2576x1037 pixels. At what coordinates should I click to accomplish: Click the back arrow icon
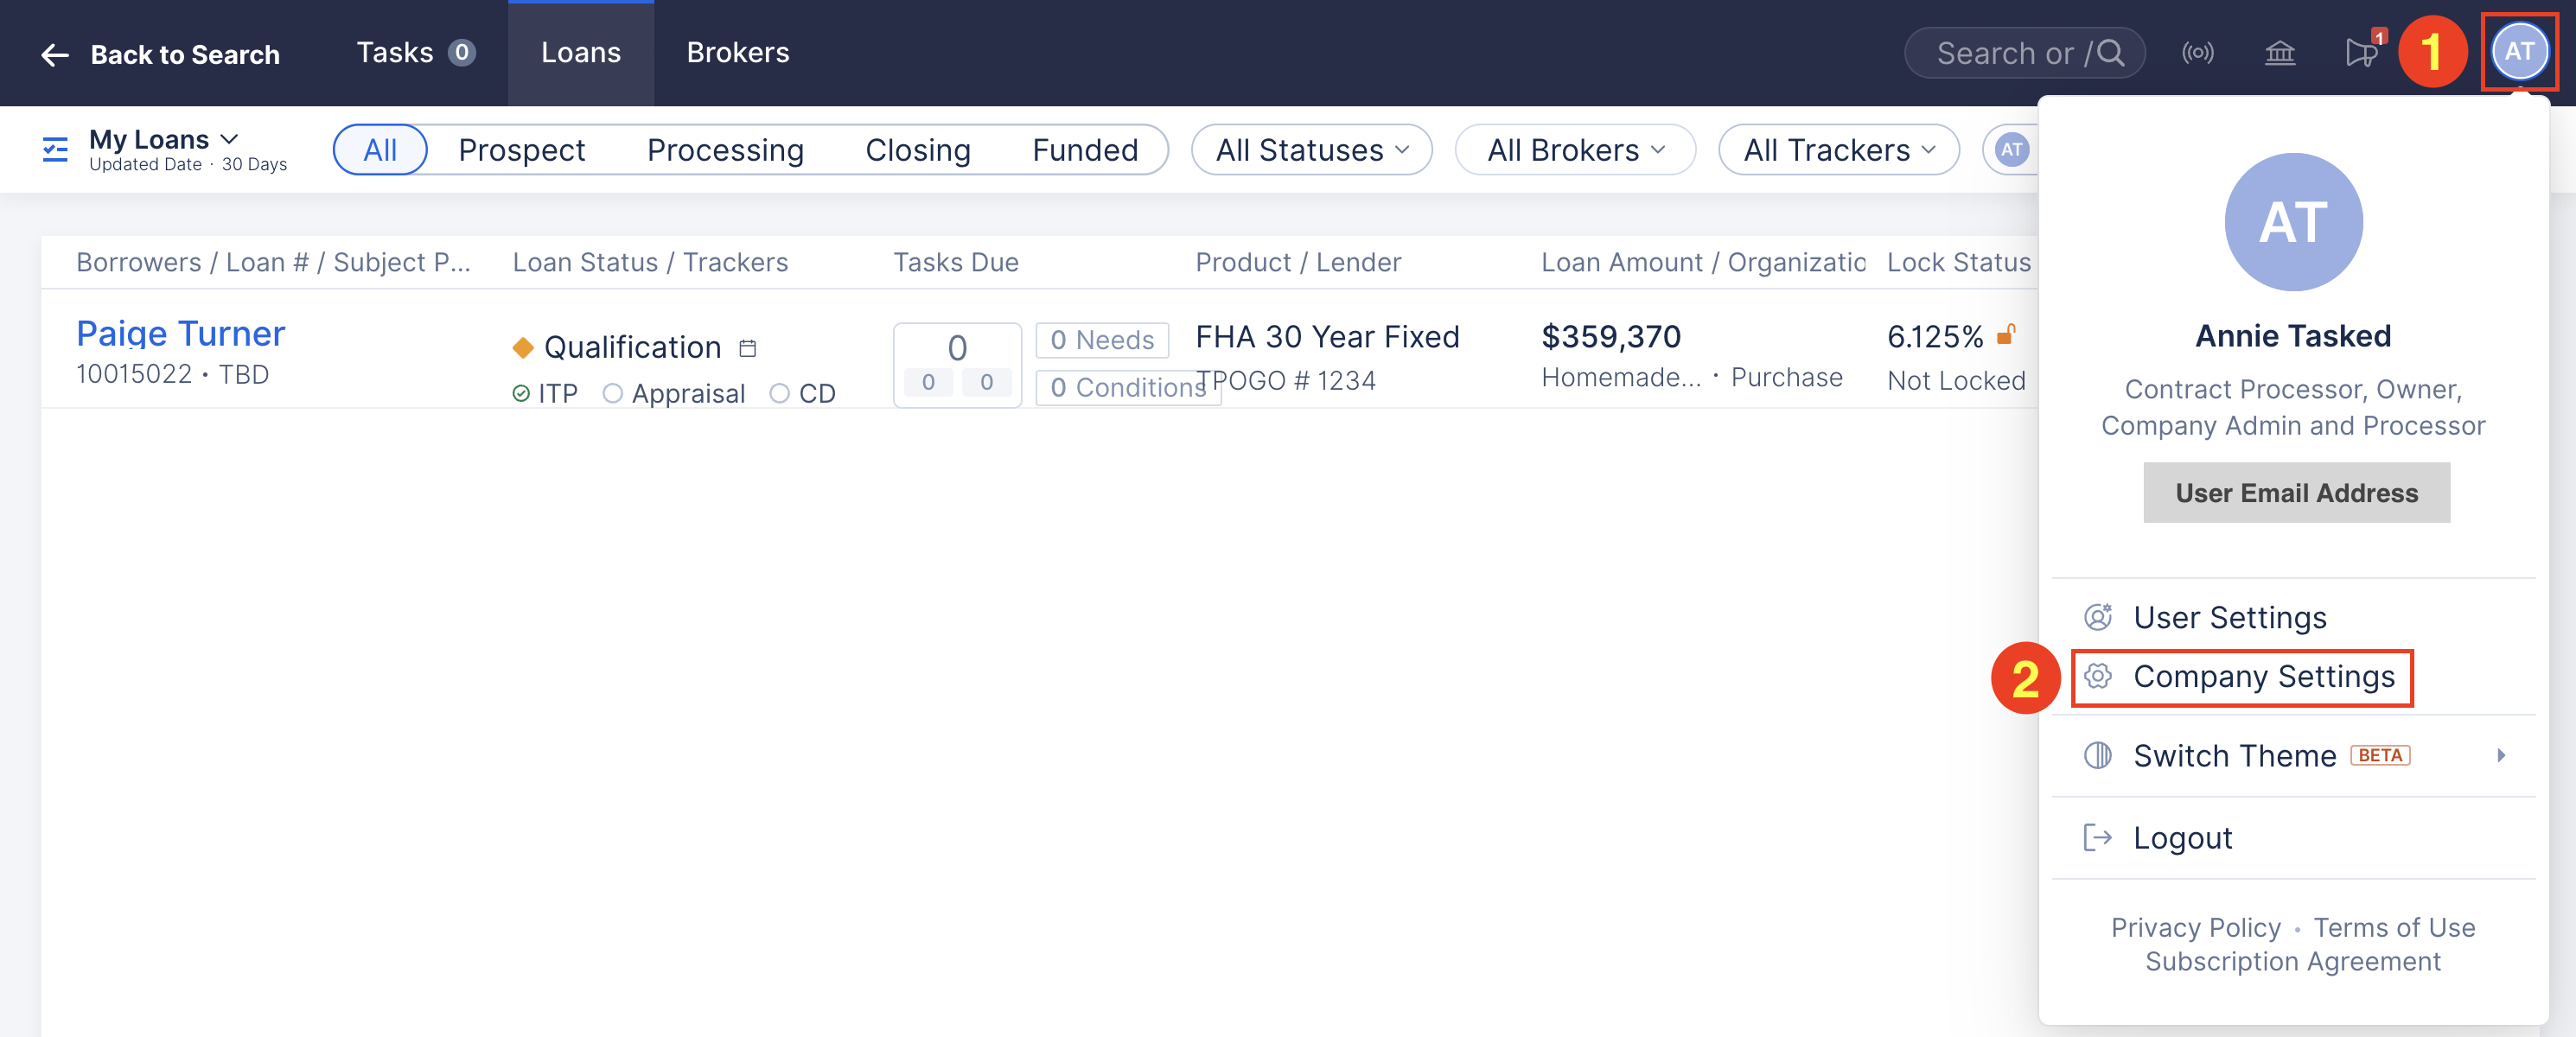[x=55, y=55]
